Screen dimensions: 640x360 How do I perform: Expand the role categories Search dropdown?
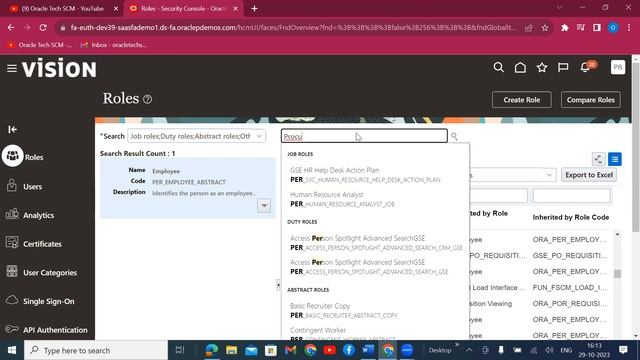259,136
